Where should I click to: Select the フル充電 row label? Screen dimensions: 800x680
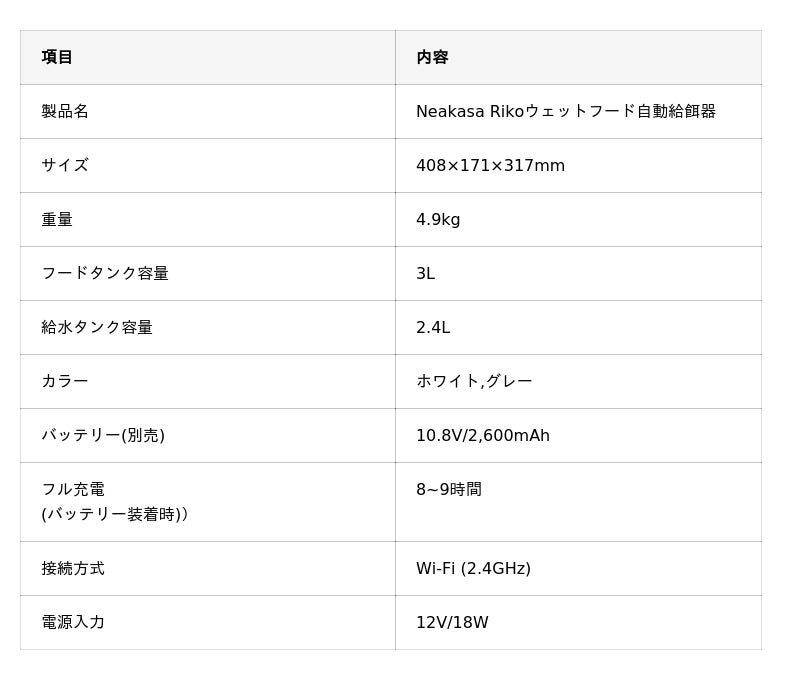pyautogui.click(x=114, y=501)
